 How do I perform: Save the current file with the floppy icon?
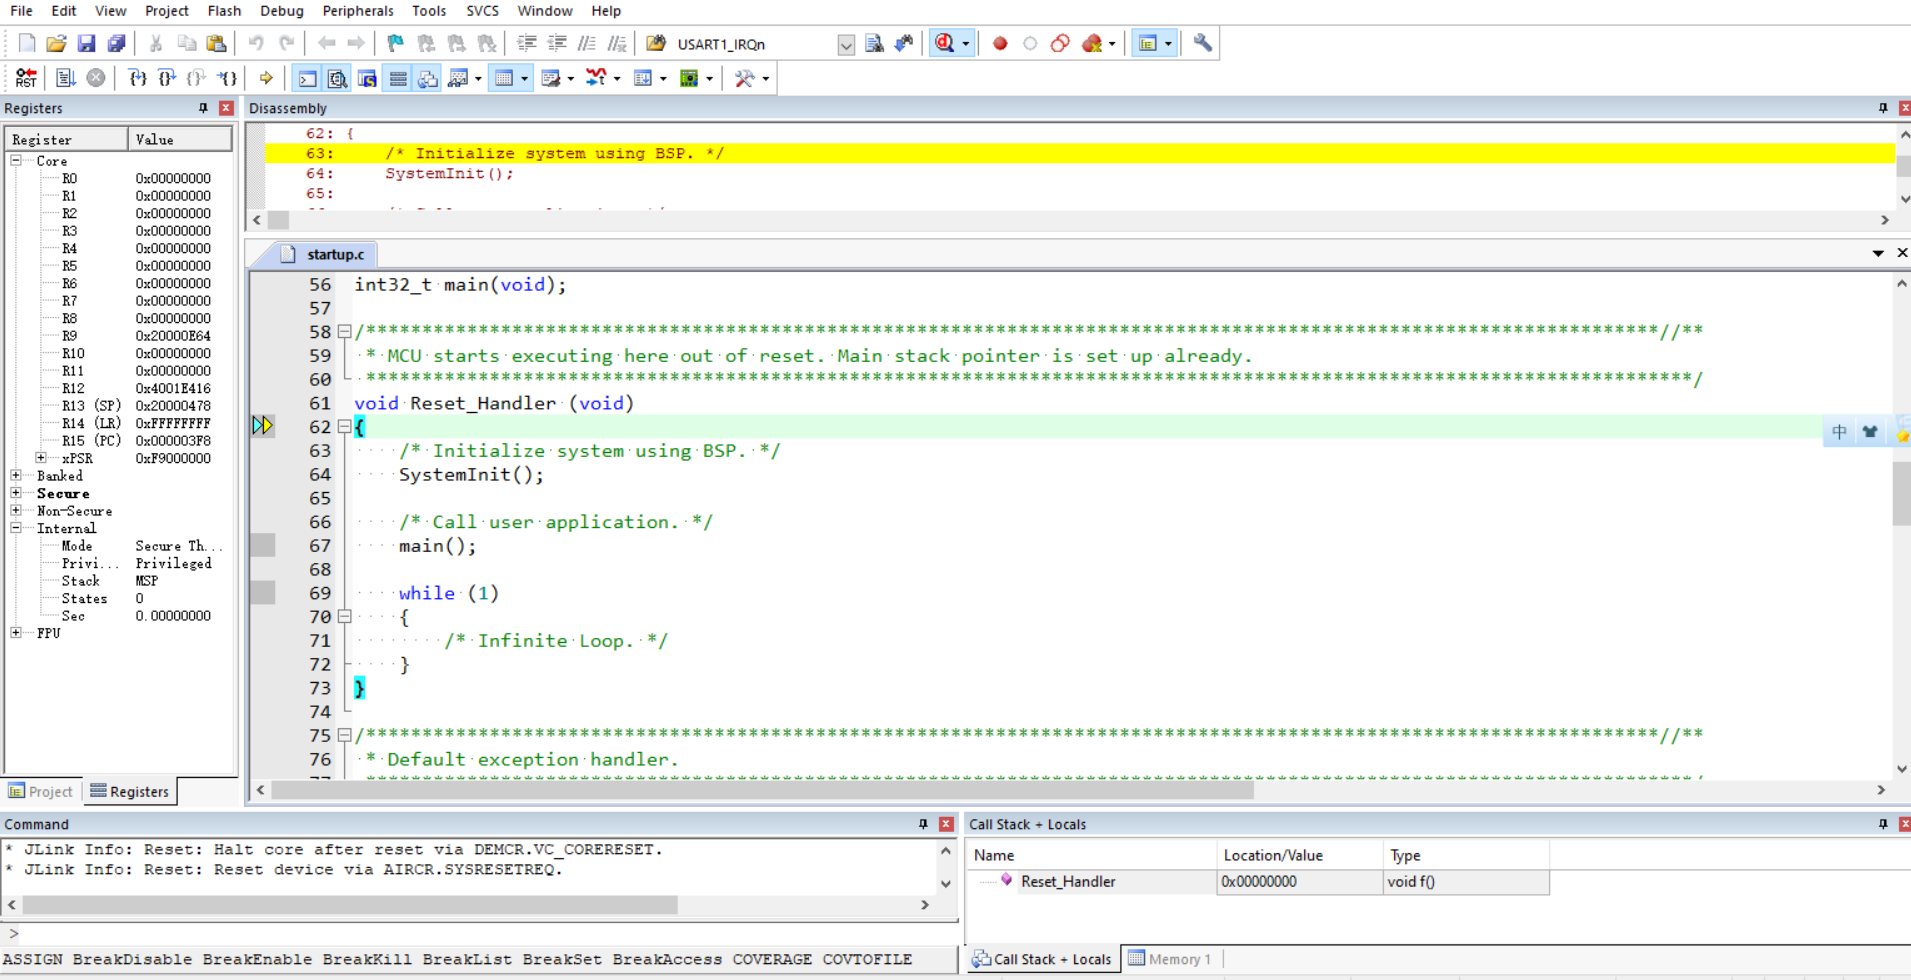(x=87, y=43)
